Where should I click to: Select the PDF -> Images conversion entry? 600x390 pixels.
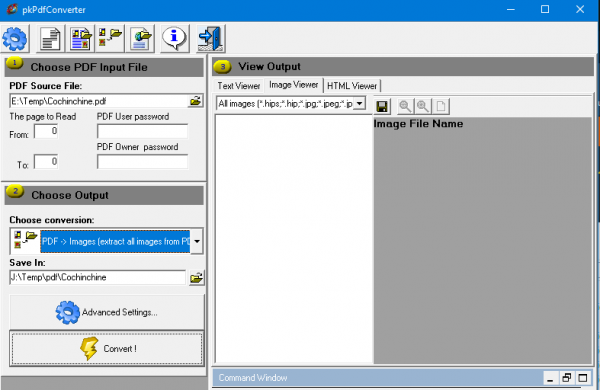[x=115, y=242]
